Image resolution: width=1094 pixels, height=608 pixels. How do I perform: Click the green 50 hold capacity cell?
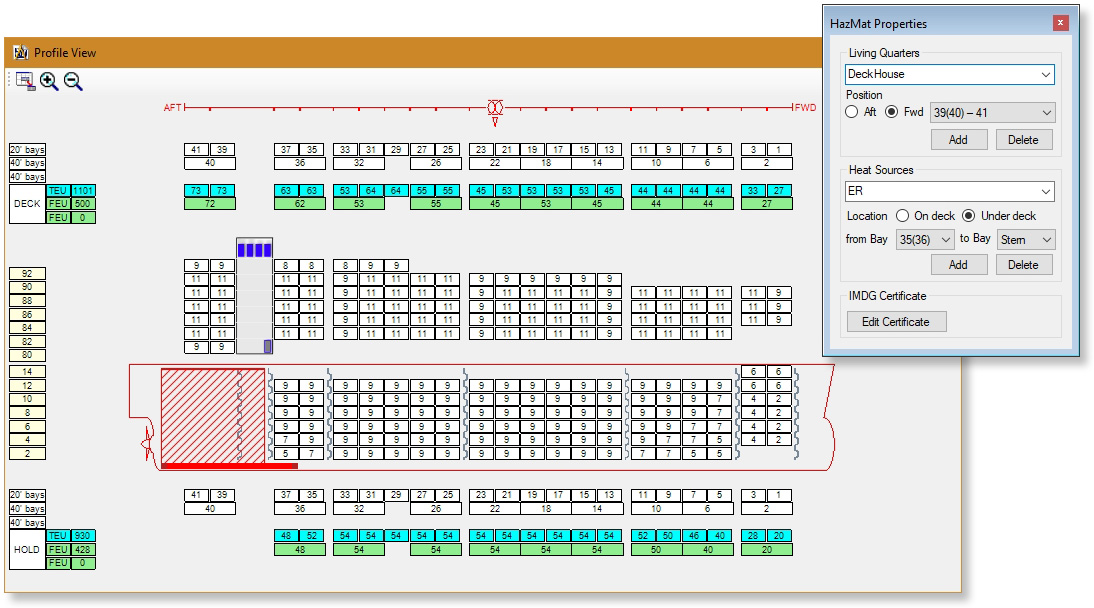(656, 549)
